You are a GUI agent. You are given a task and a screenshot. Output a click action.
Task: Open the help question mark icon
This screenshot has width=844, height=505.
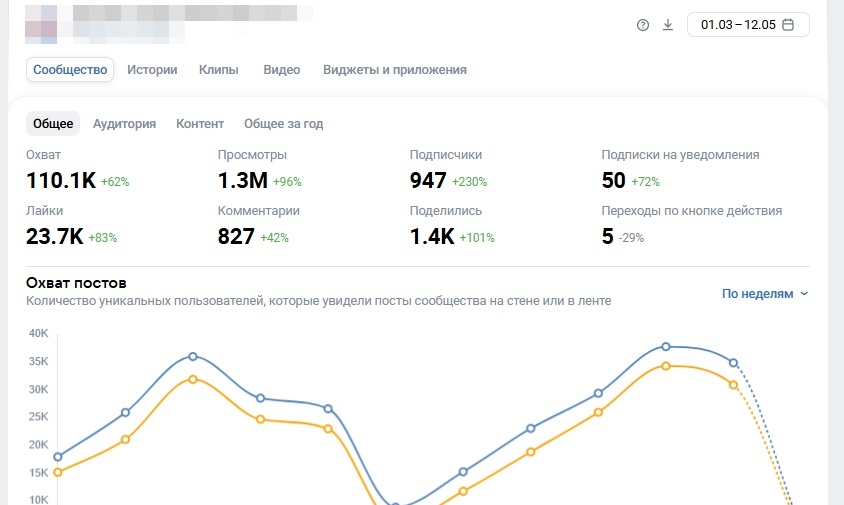coord(643,25)
